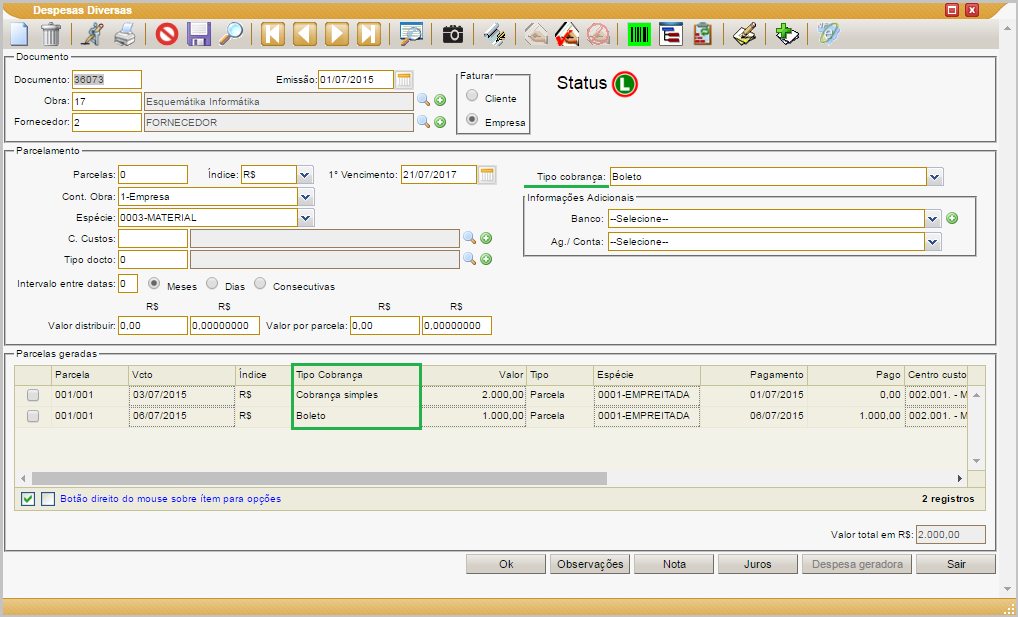Add a new Tipo docto with green plus

click(x=486, y=259)
